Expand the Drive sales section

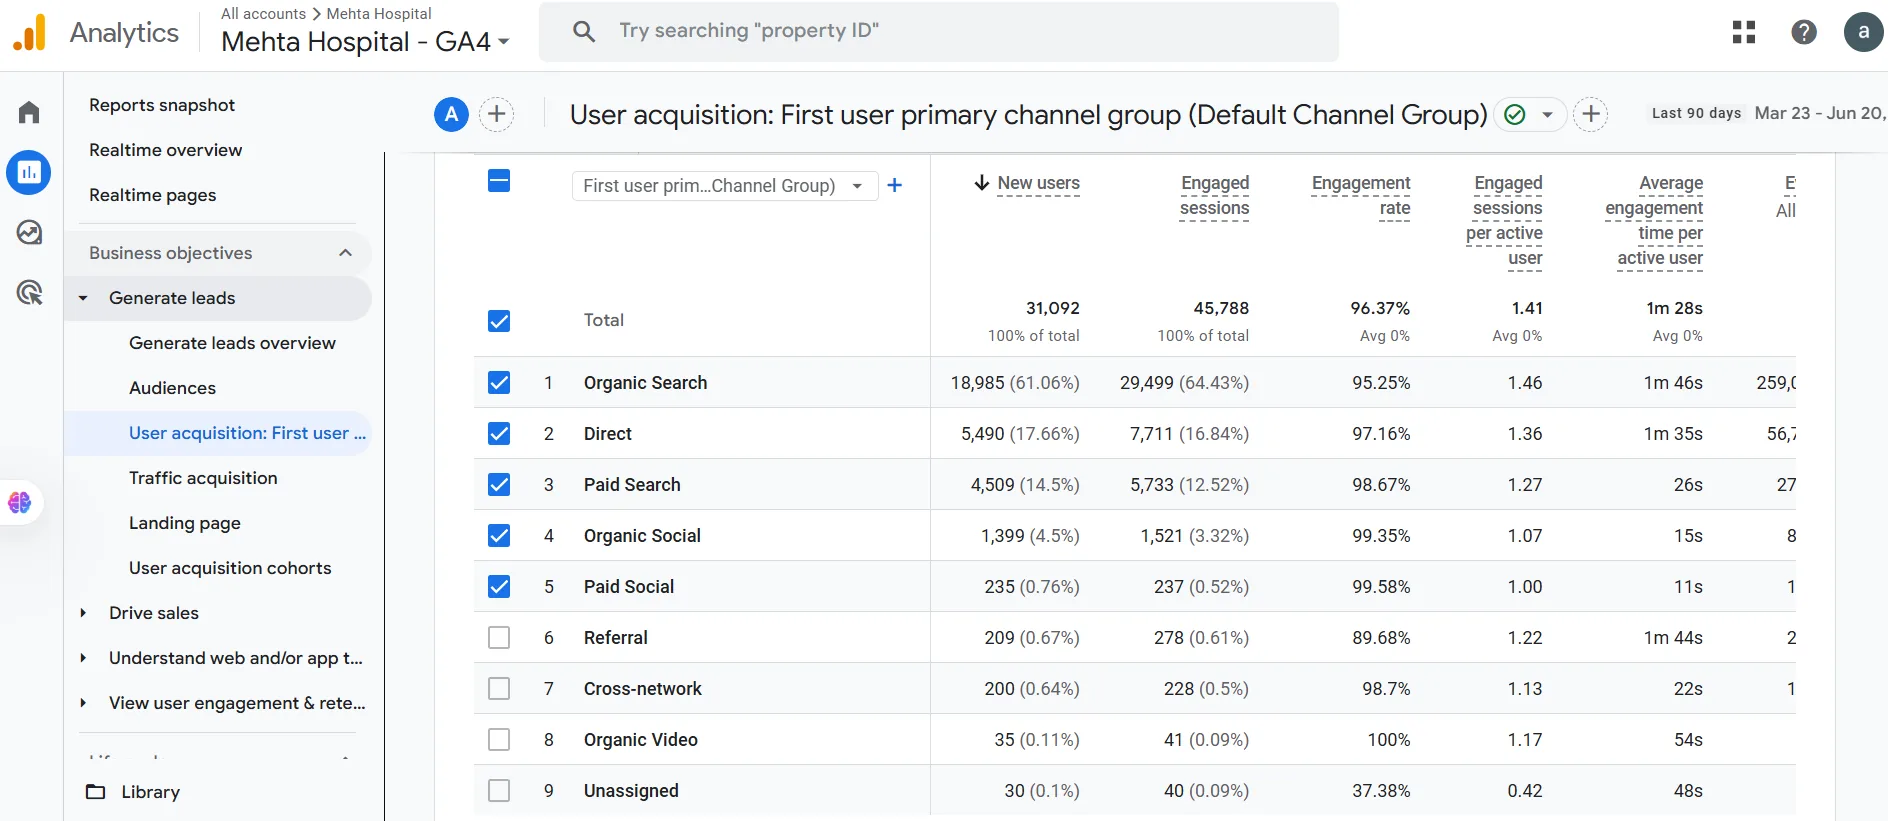click(153, 613)
